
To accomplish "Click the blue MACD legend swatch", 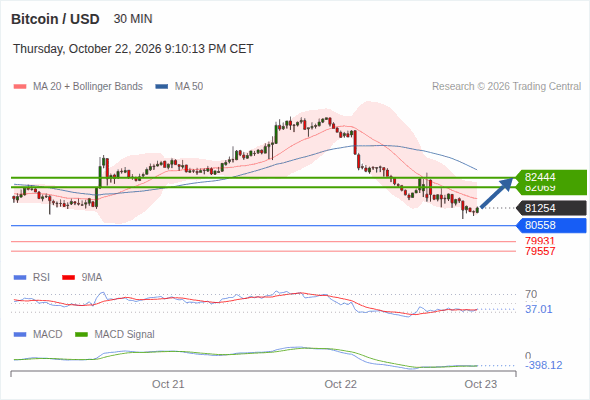I will click(x=20, y=335).
